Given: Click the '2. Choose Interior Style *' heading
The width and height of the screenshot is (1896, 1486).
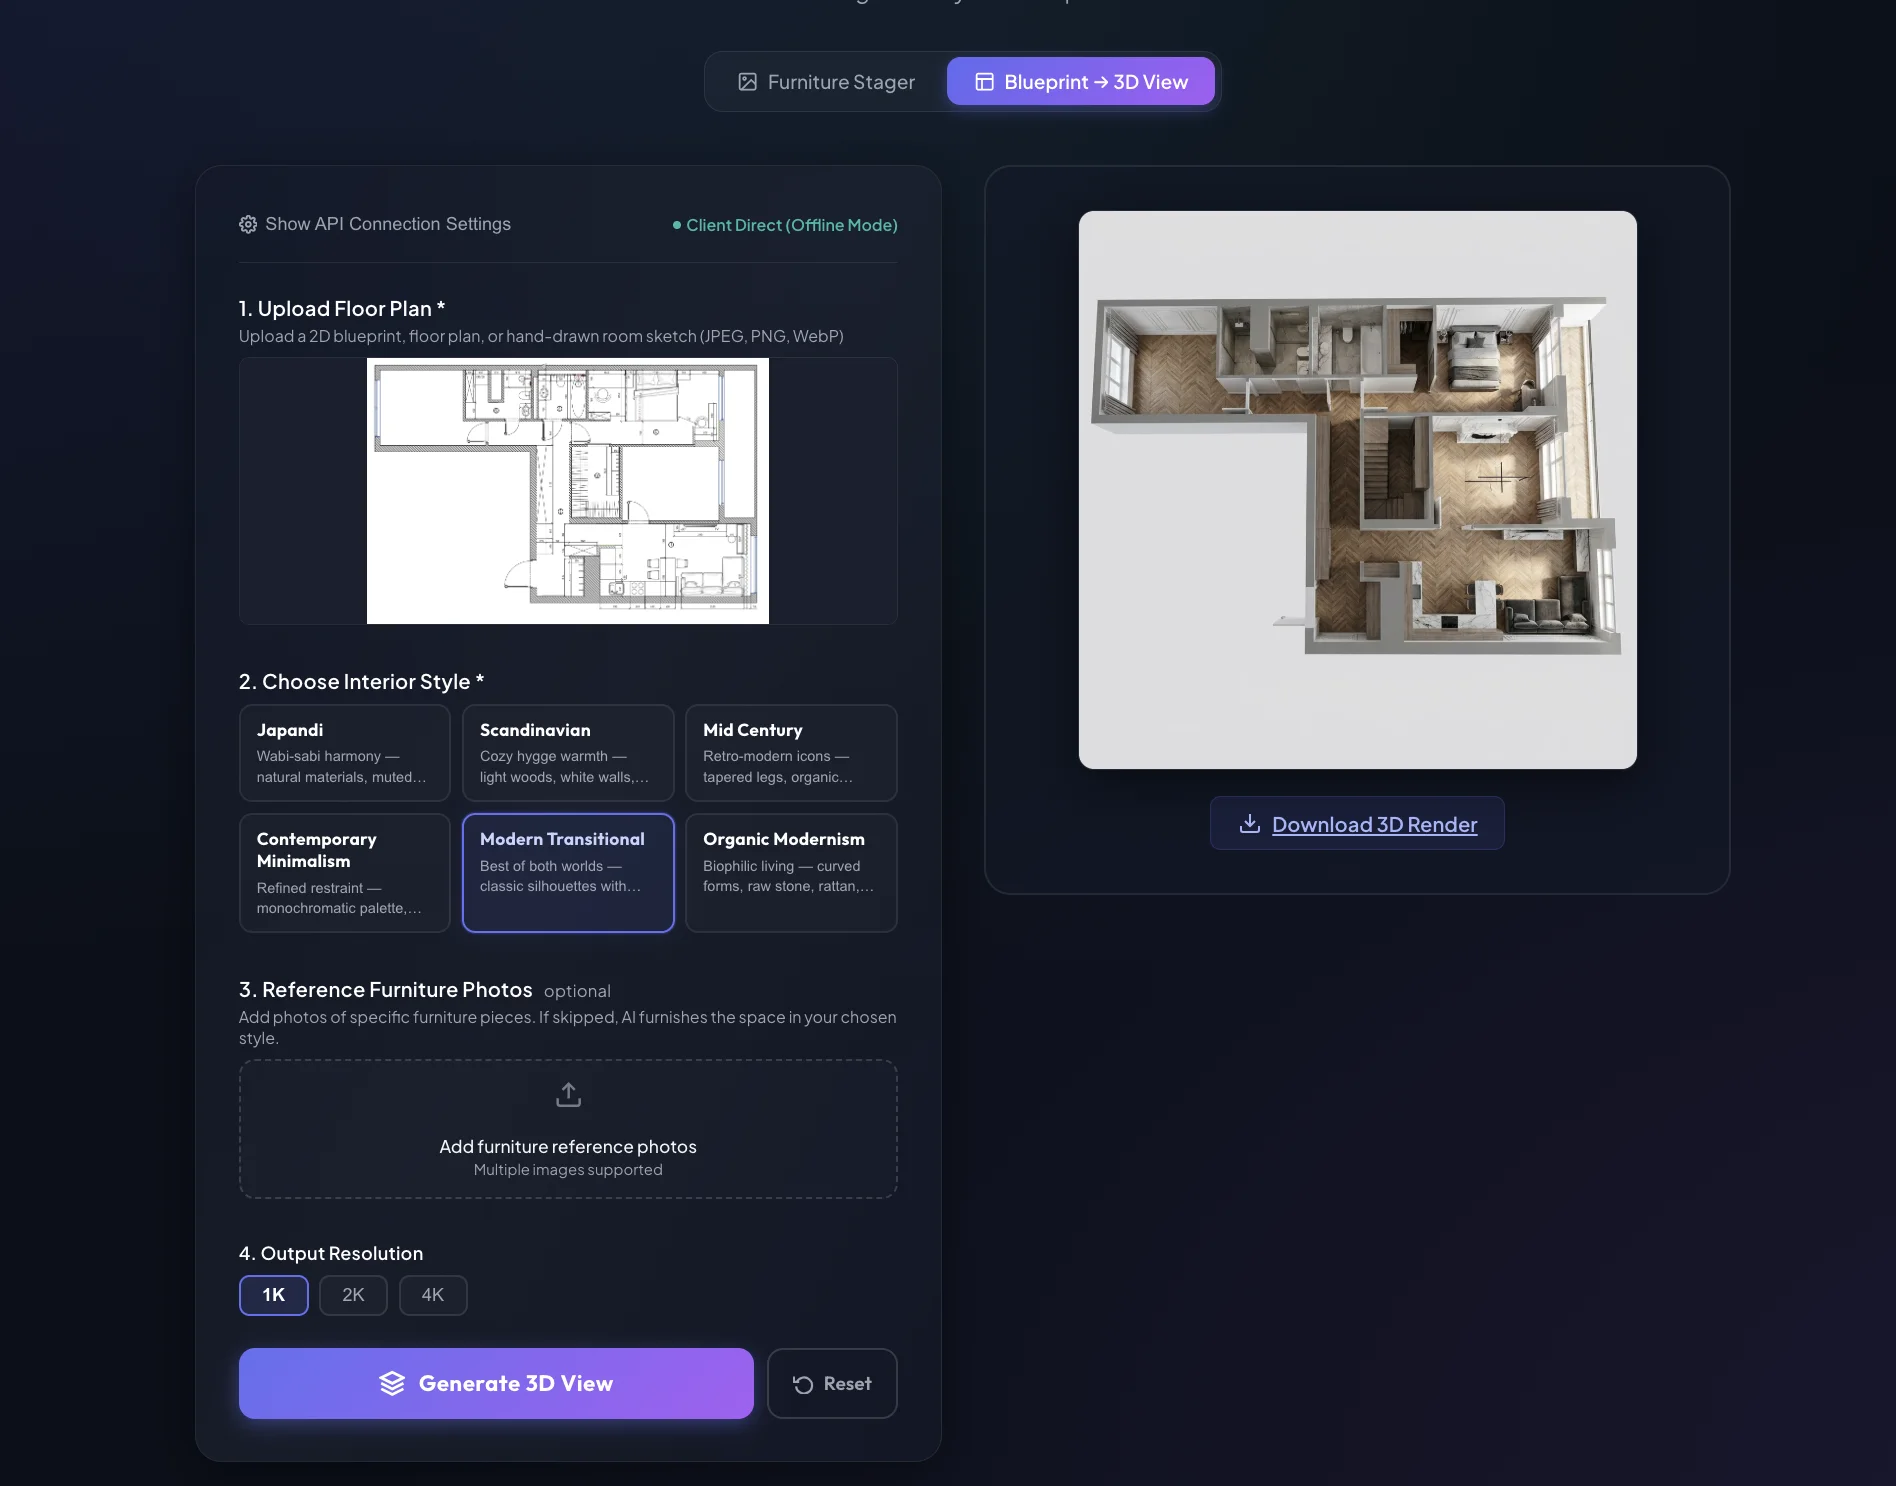Looking at the screenshot, I should [x=362, y=682].
